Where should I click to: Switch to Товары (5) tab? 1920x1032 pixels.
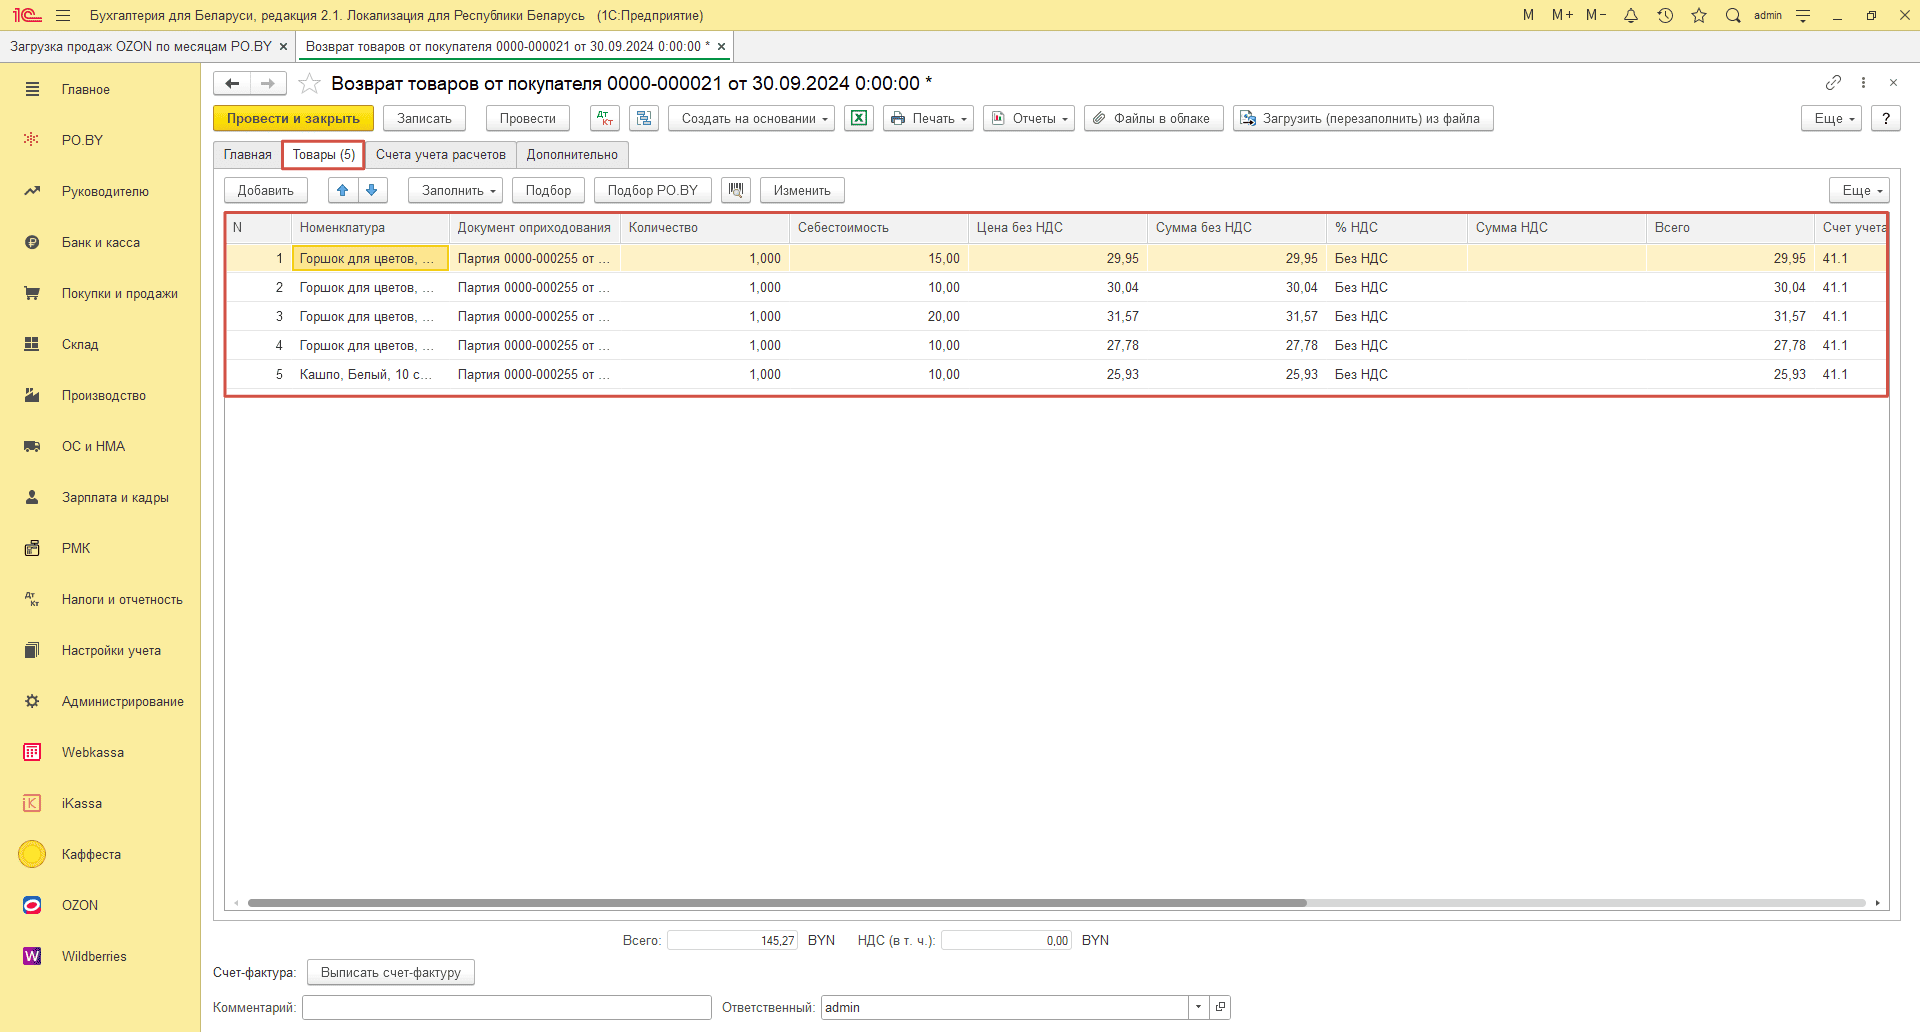pyautogui.click(x=323, y=154)
